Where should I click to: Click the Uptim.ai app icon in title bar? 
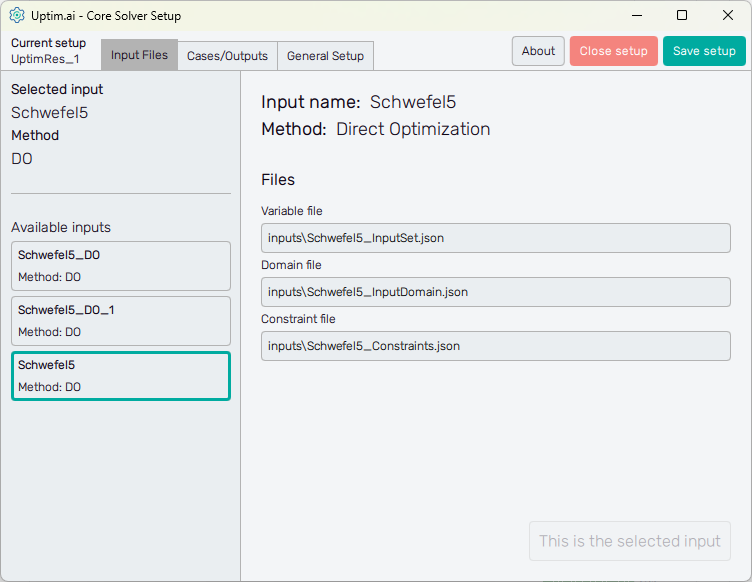click(17, 16)
